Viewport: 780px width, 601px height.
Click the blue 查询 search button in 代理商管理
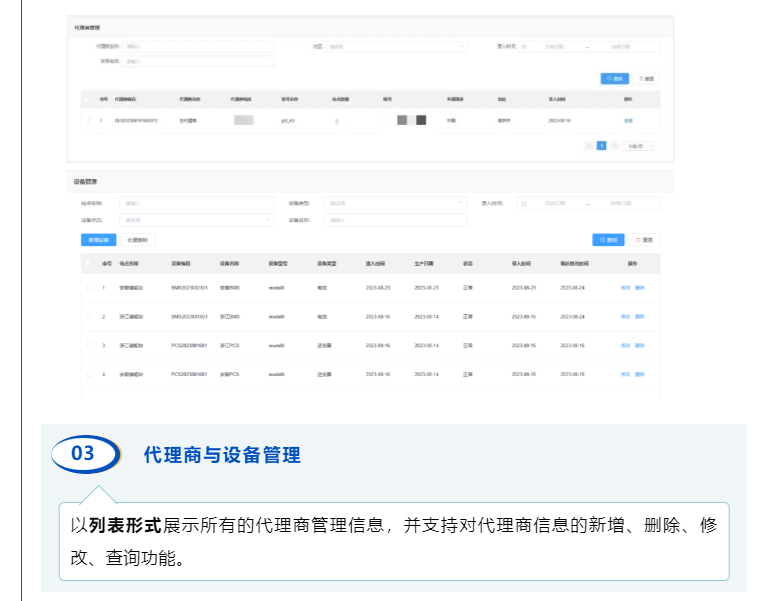[614, 78]
